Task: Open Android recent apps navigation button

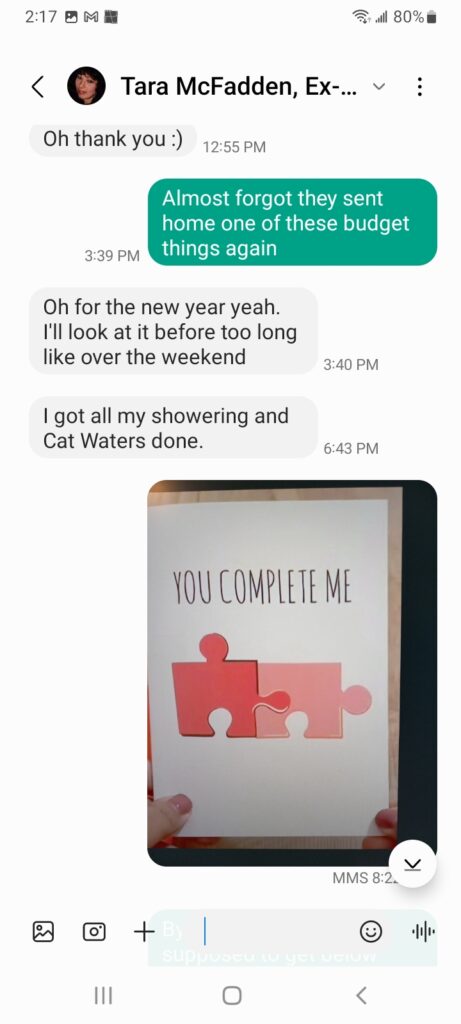Action: pos(103,995)
